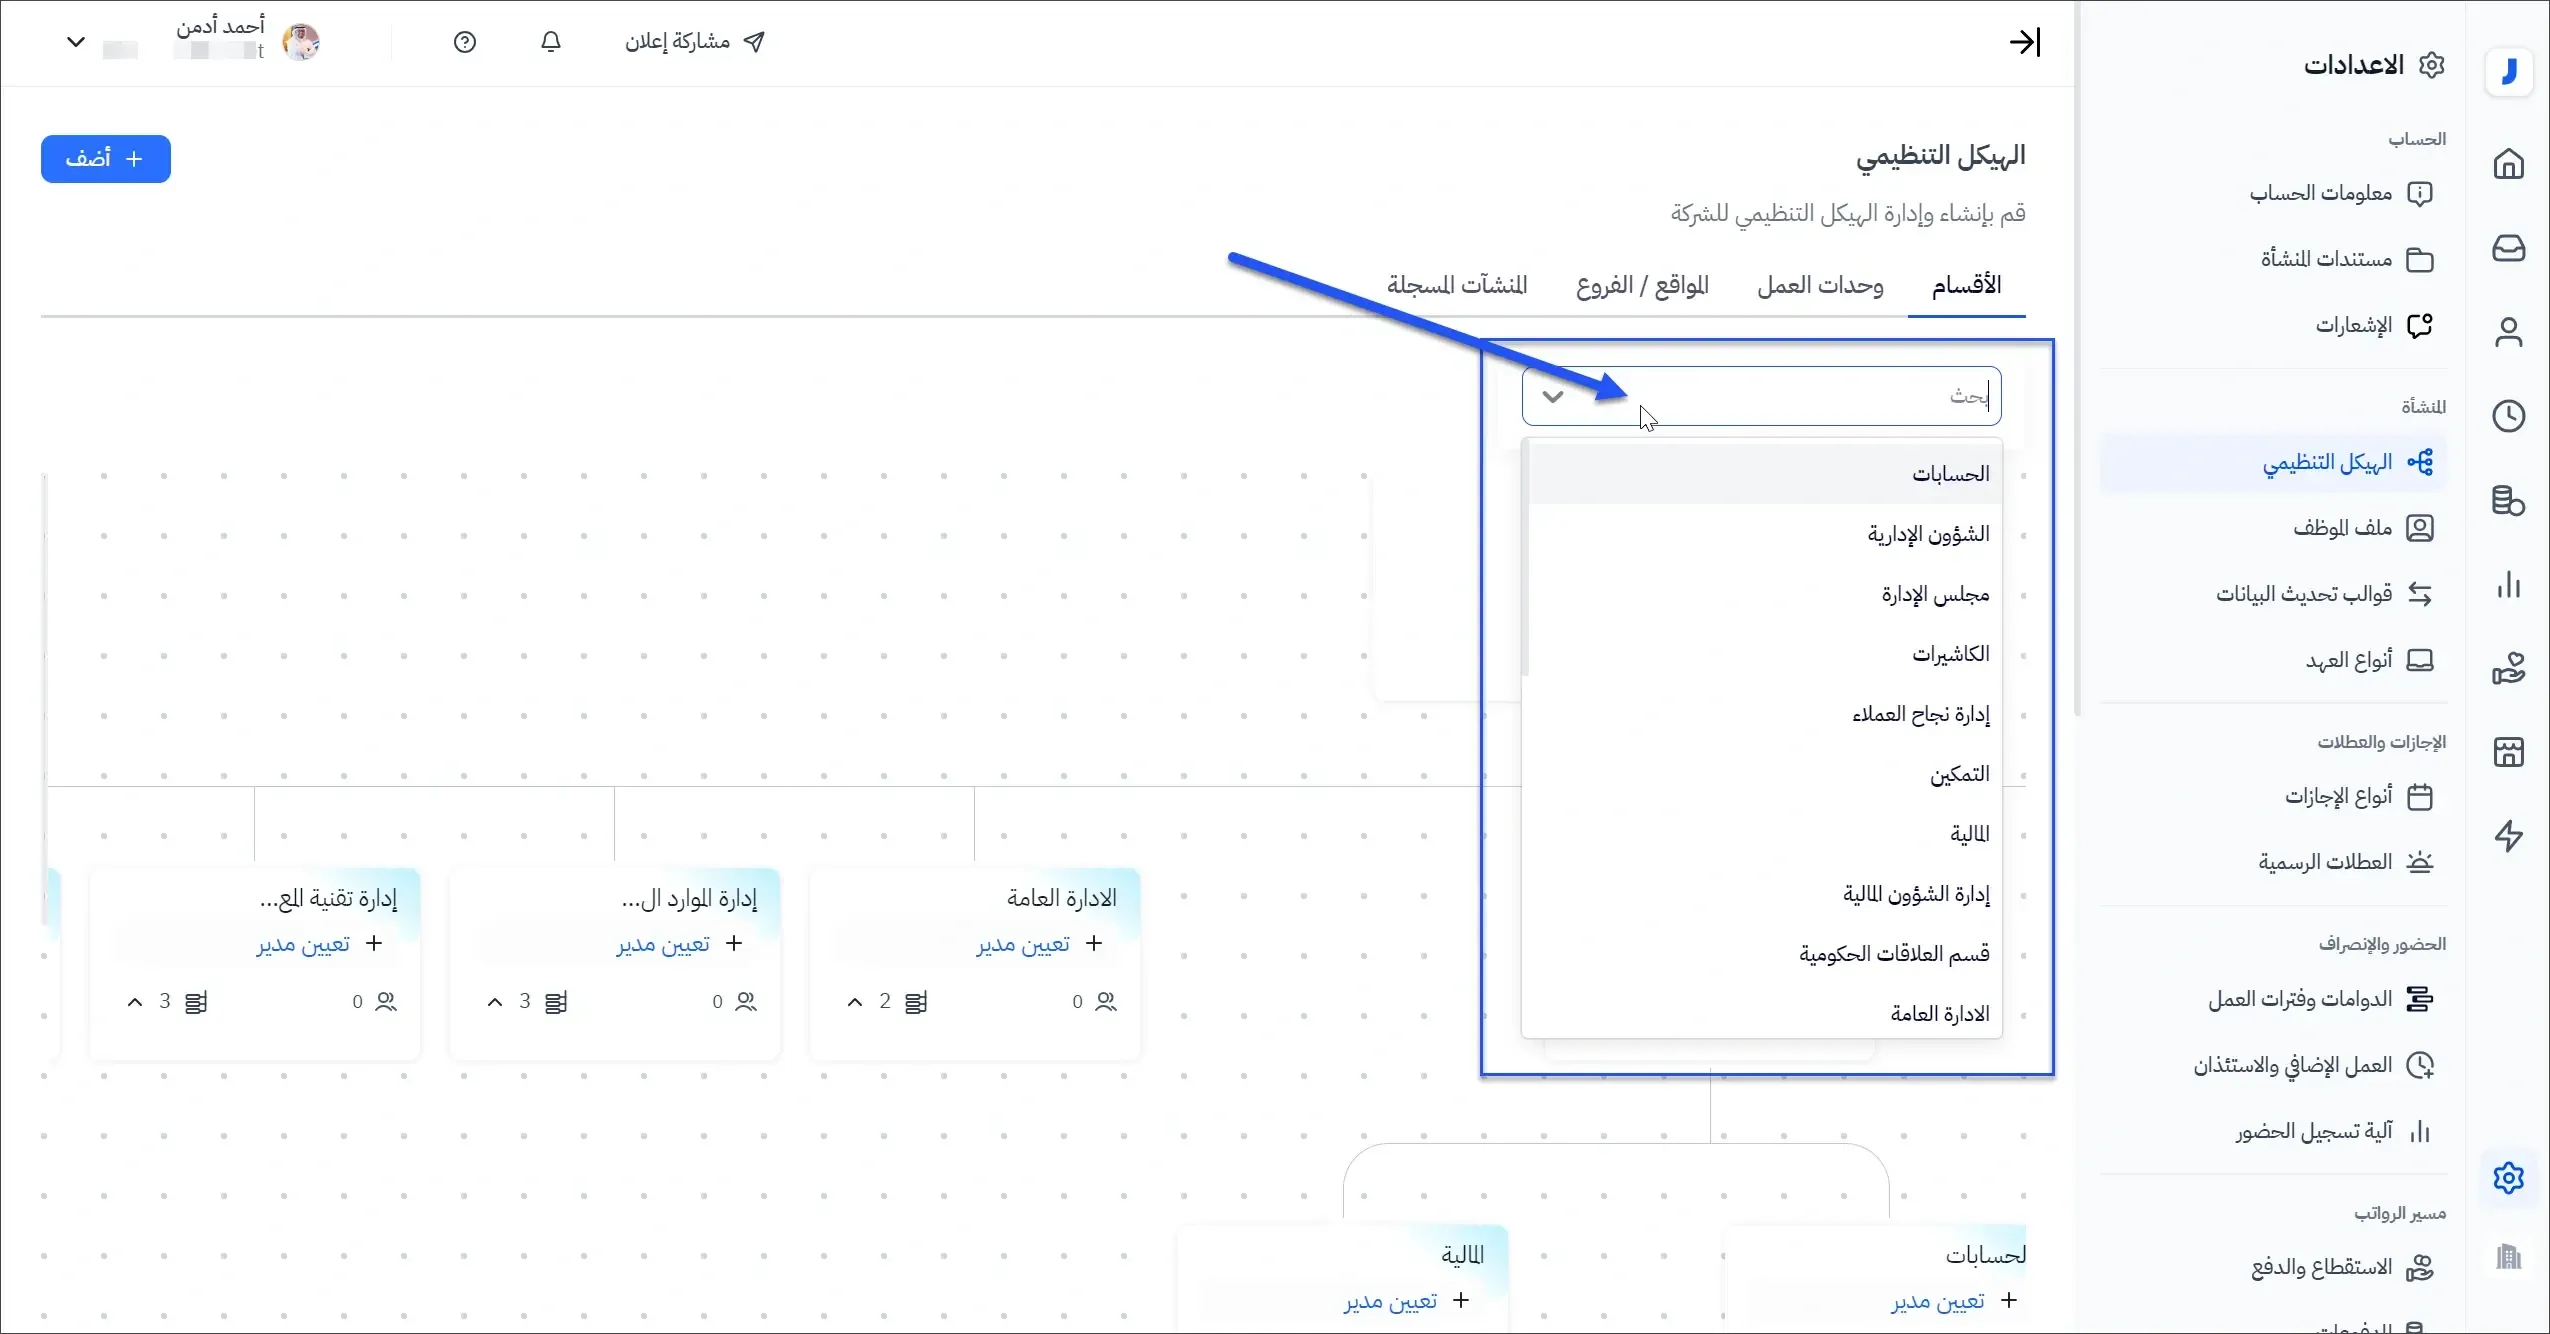This screenshot has width=2550, height=1334.
Task: Click the أضف button
Action: click(106, 158)
